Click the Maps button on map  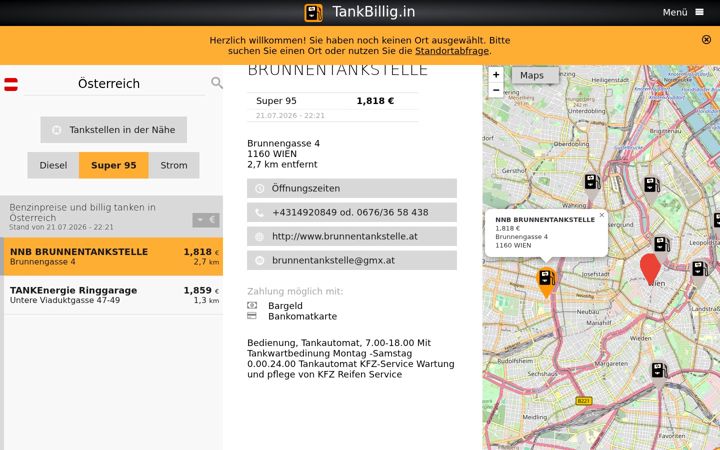pos(535,75)
